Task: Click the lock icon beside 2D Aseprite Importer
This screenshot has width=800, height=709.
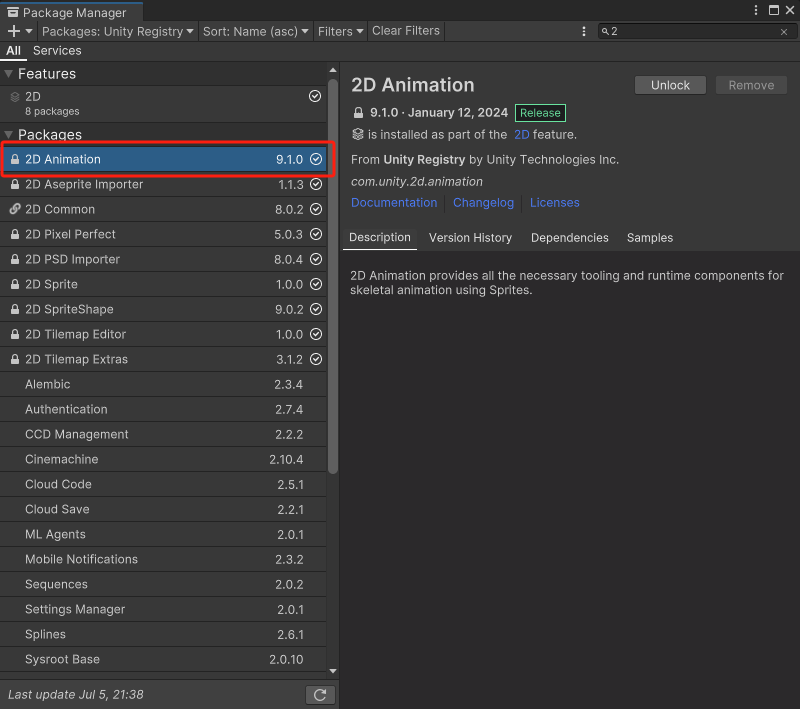Action: pos(15,184)
